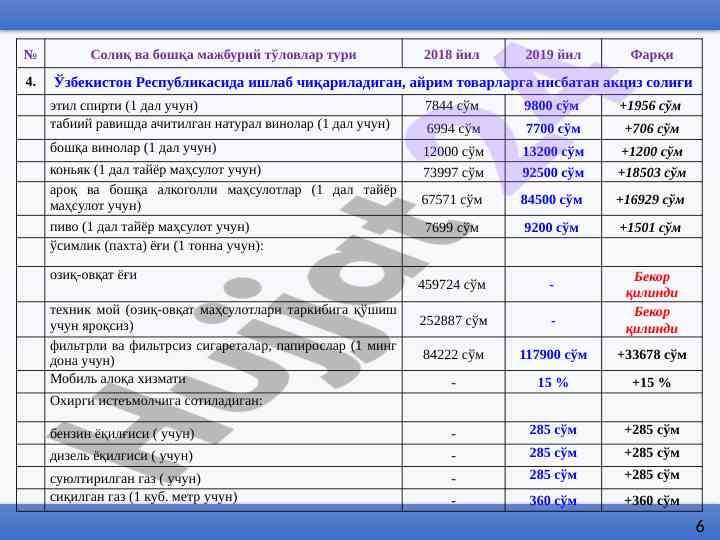Click the '459724 сўм' value
The height and width of the screenshot is (540, 720).
pyautogui.click(x=452, y=285)
